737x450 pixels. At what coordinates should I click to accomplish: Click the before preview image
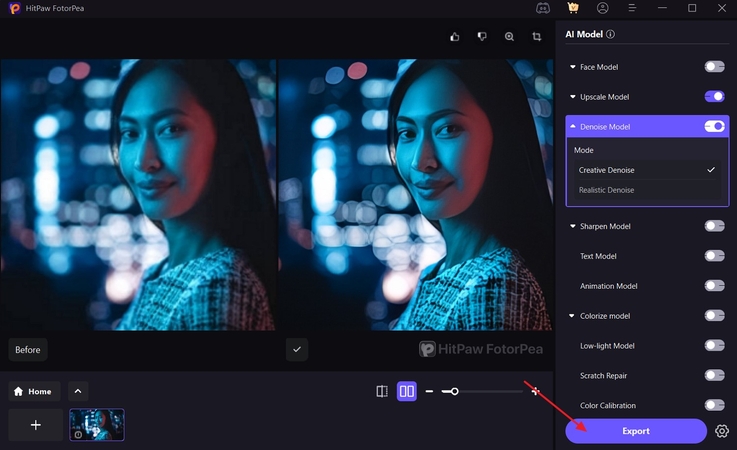pyautogui.click(x=138, y=194)
